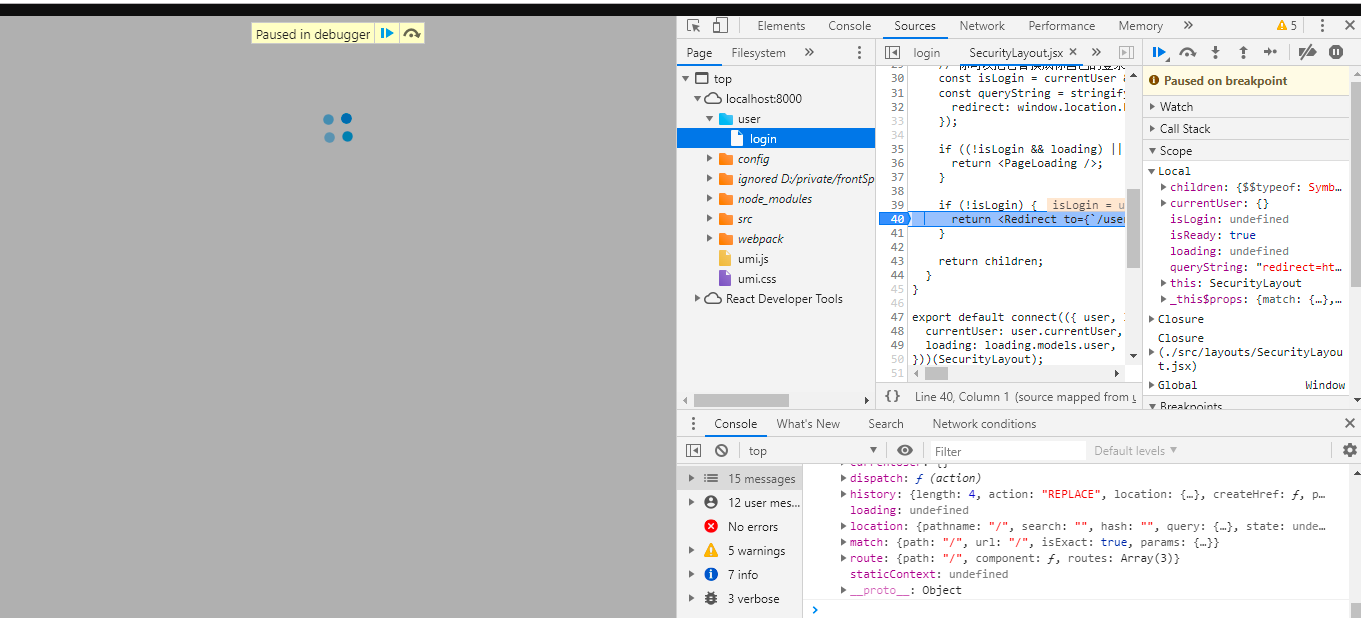Open the Memory tab
Image resolution: width=1361 pixels, height=618 pixels.
1140,26
